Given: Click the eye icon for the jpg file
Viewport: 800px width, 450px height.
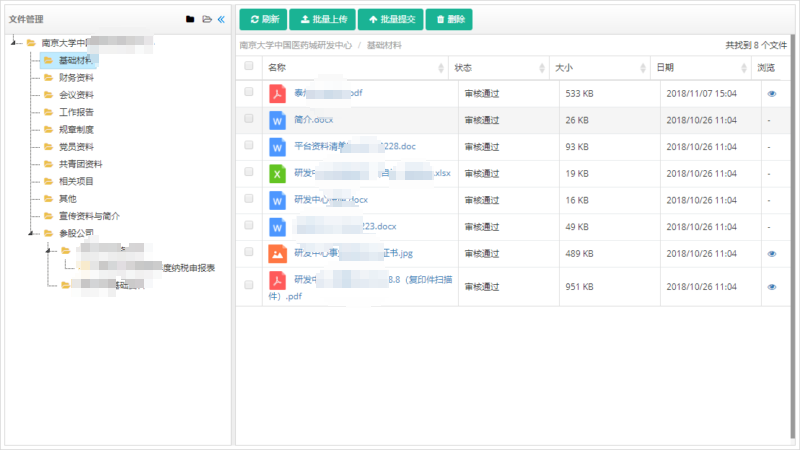Looking at the screenshot, I should coord(771,254).
